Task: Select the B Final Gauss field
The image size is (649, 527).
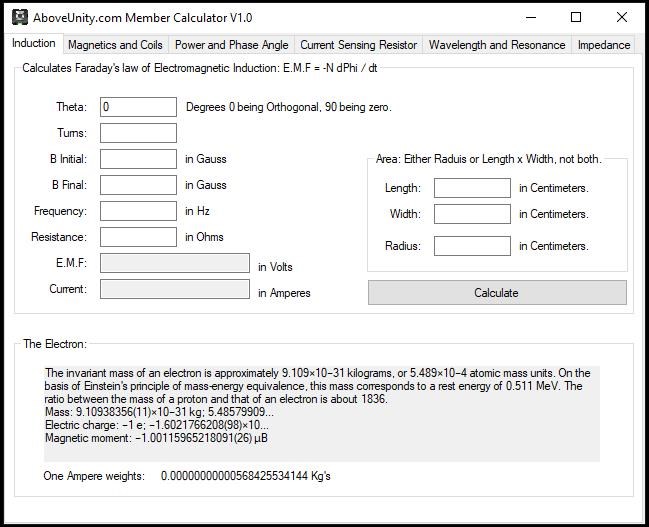Action: point(138,185)
